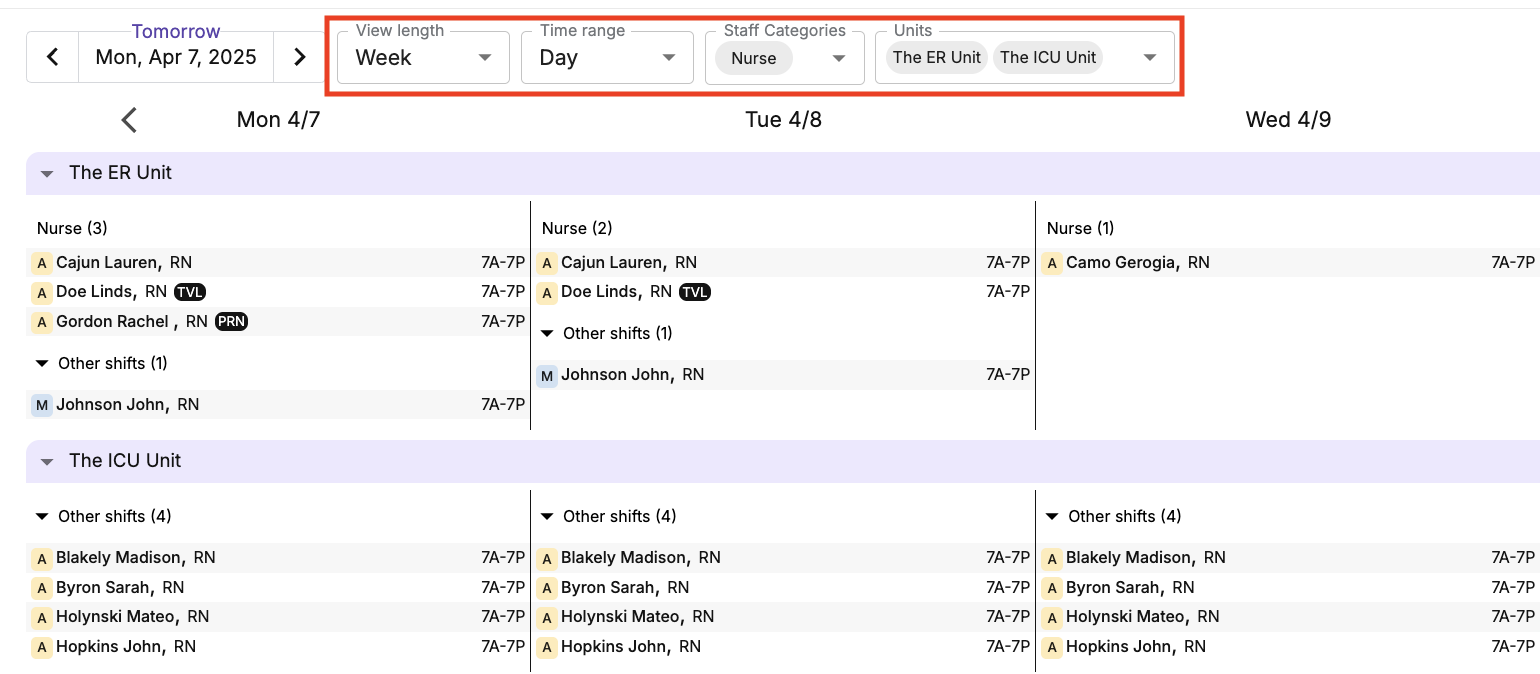Click TVL badge on Doe Linds Tuesday
The width and height of the screenshot is (1540, 674).
695,292
